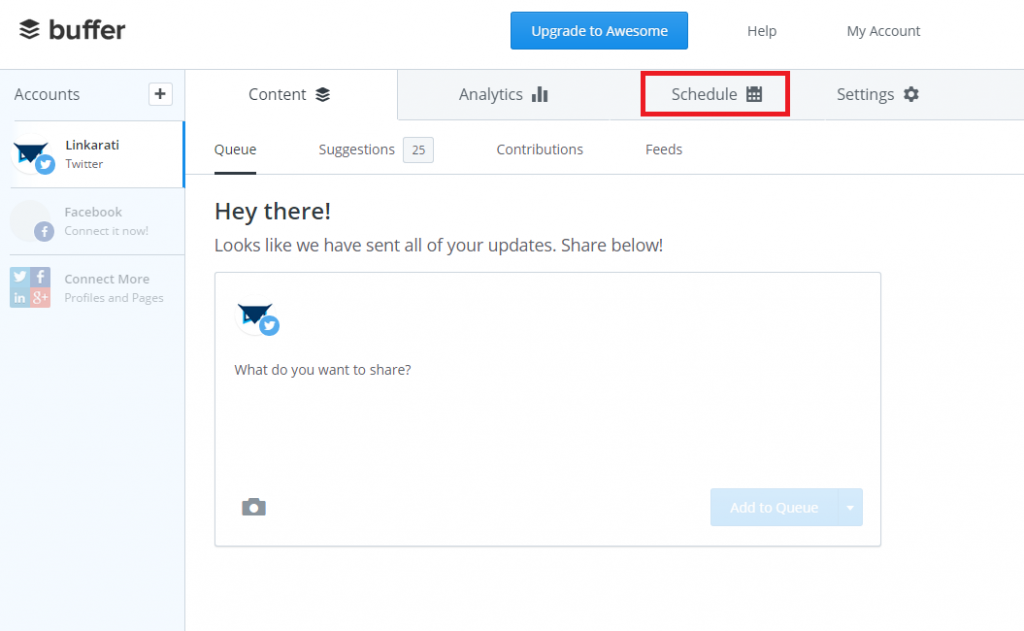Viewport: 1024px width, 631px height.
Task: Open the Suggestions count badge showing 25
Action: point(418,150)
